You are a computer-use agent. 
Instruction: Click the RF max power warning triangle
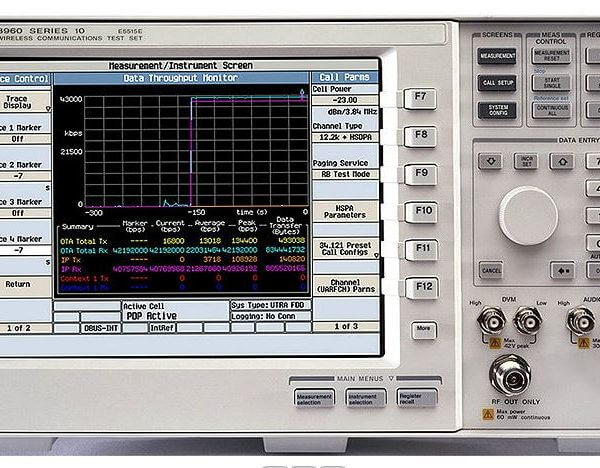(x=488, y=414)
